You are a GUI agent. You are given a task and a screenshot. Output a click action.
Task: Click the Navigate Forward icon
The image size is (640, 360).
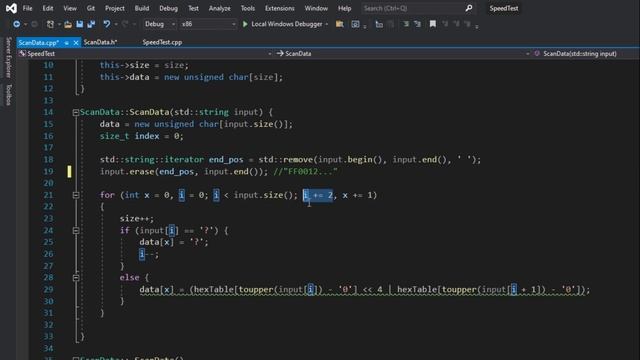click(34, 24)
